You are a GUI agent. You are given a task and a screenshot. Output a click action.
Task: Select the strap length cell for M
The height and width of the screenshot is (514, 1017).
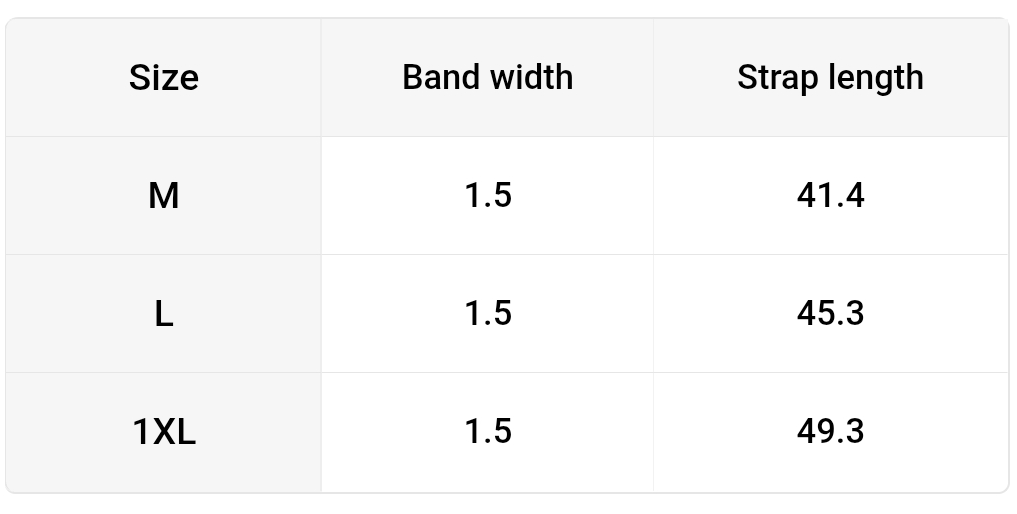830,196
